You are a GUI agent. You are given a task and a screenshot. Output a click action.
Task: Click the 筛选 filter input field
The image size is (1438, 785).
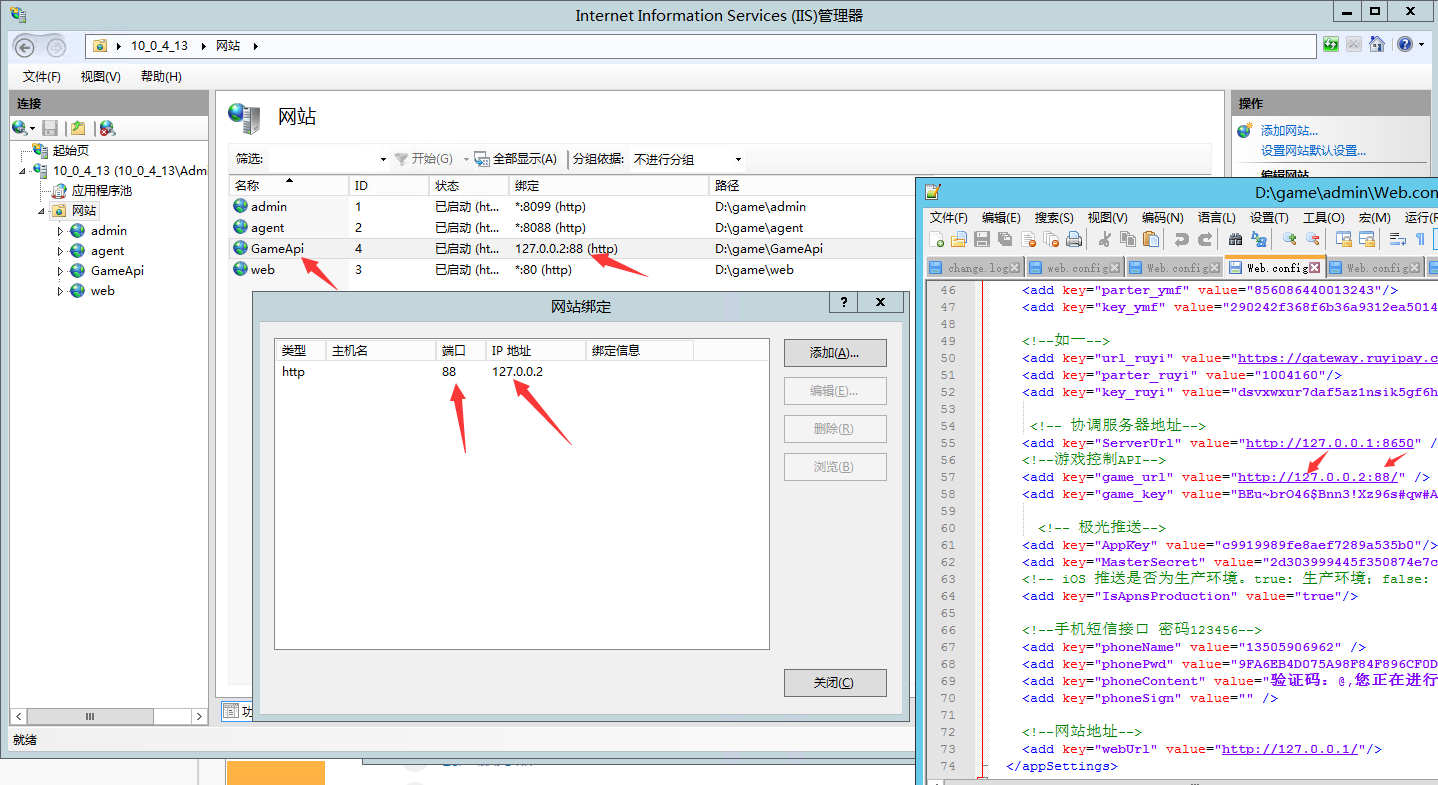(x=326, y=159)
